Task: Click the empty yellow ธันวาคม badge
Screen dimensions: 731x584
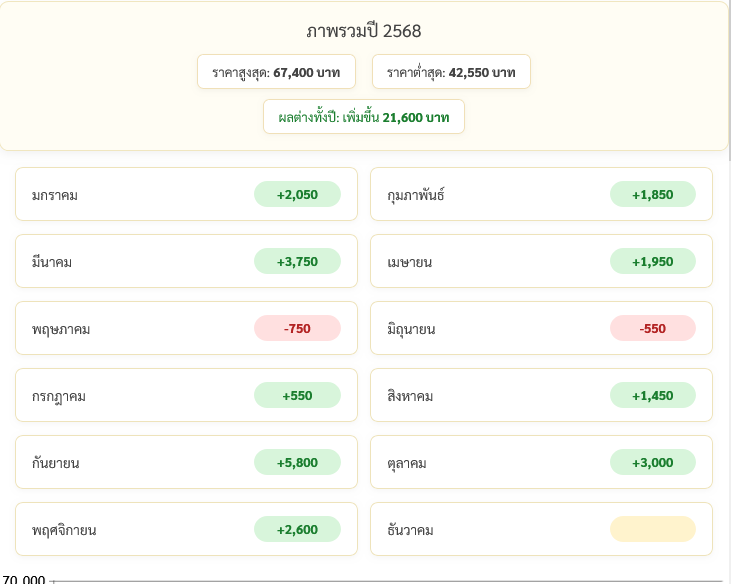Action: coord(652,529)
